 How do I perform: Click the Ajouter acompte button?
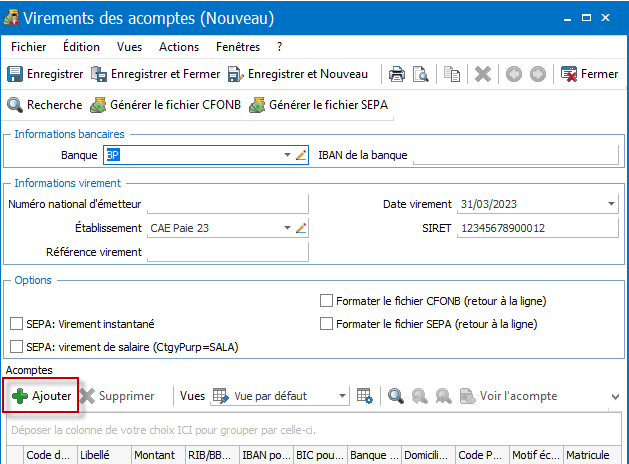point(41,396)
